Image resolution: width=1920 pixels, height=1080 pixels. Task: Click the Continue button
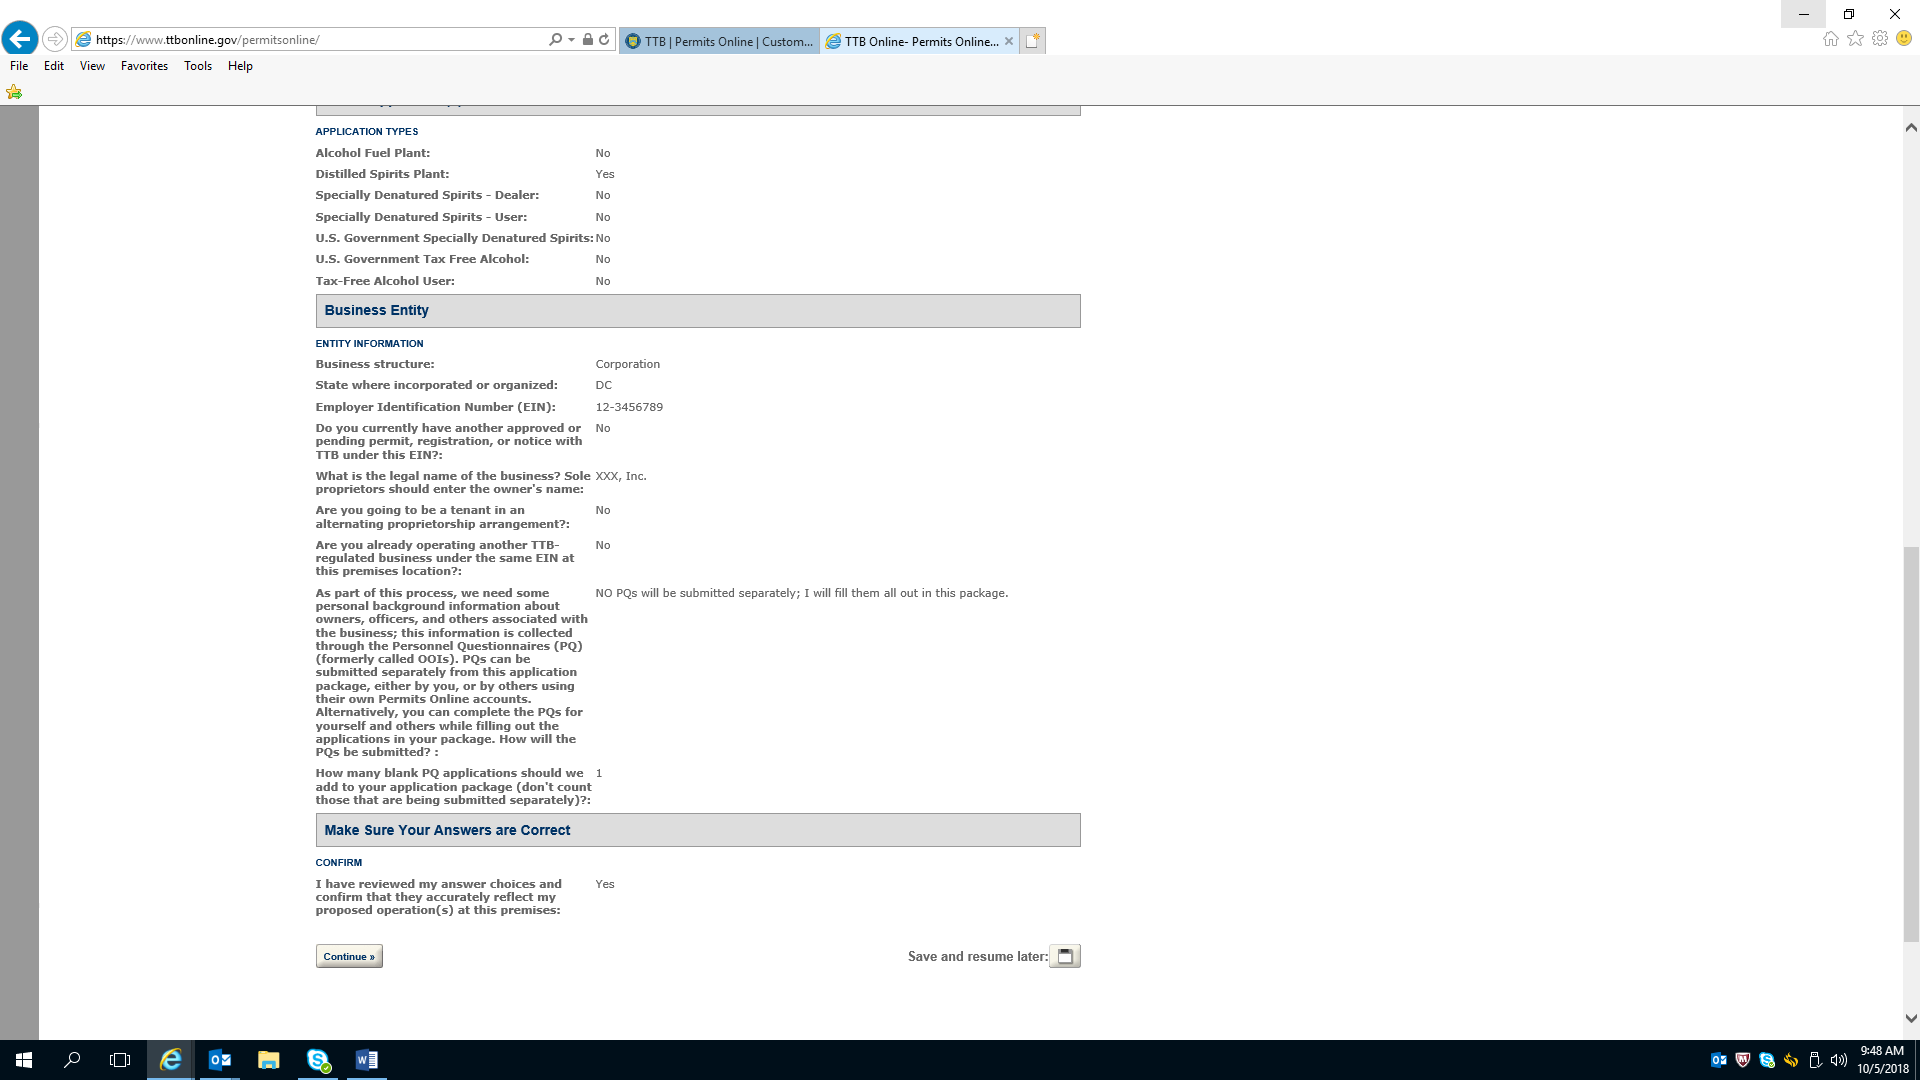click(x=349, y=956)
